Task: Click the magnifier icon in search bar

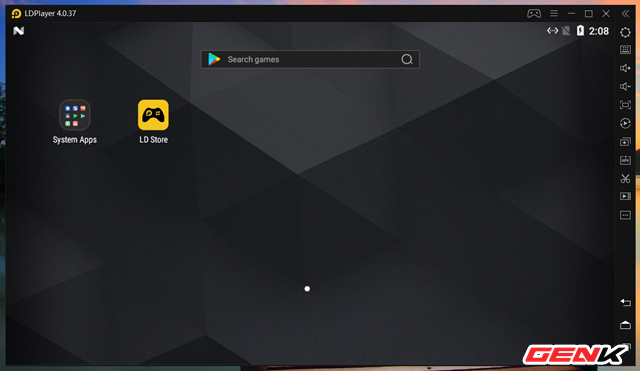Action: 407,60
